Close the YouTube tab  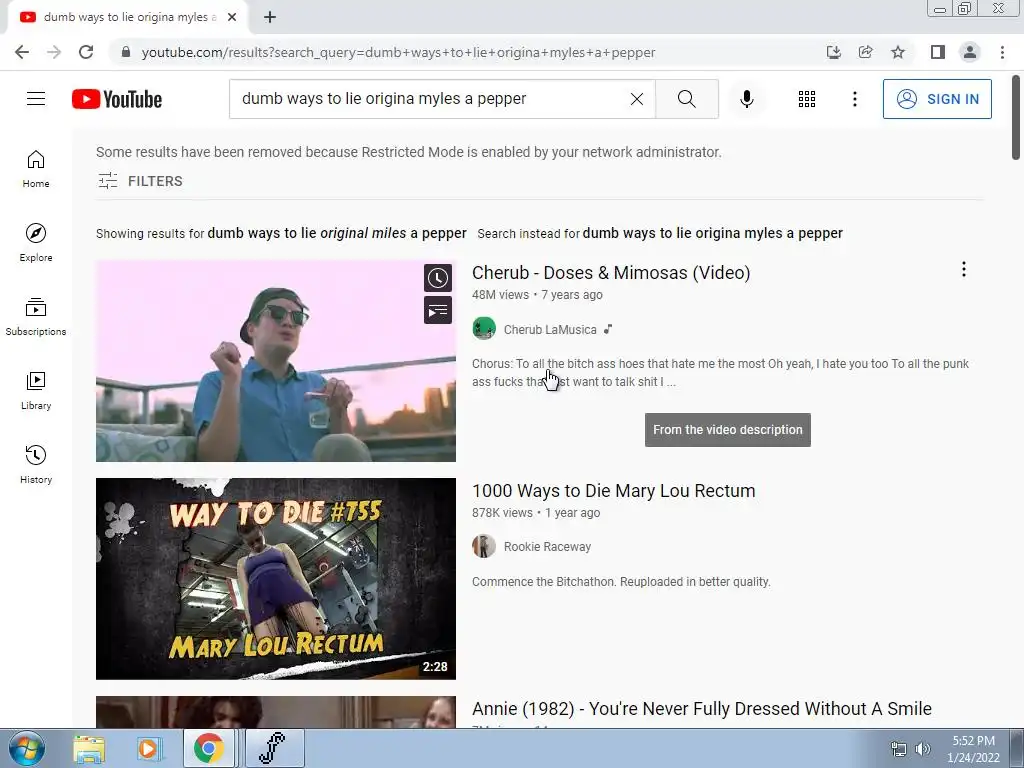click(232, 17)
